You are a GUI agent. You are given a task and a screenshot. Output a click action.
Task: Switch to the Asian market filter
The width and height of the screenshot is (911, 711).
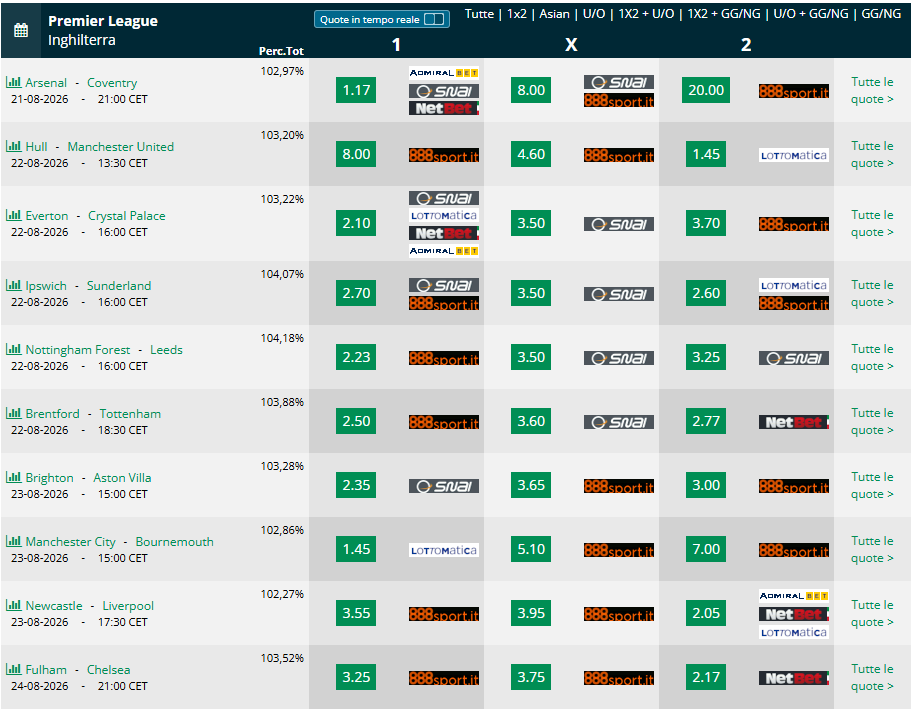[x=554, y=13]
